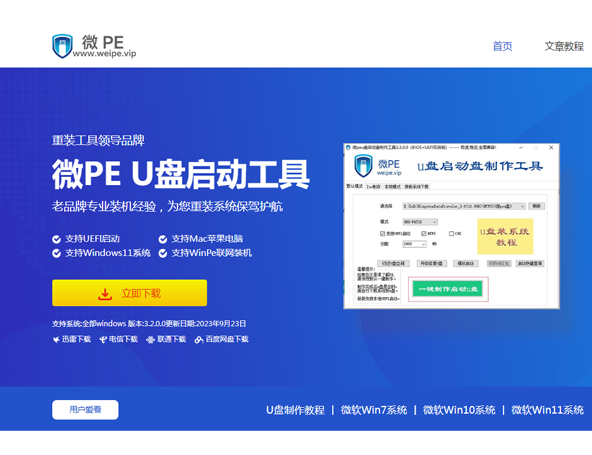Viewport: 592px width, 455px height.
Task: Toggle the NTFS checkbox in tool window
Action: click(x=424, y=234)
